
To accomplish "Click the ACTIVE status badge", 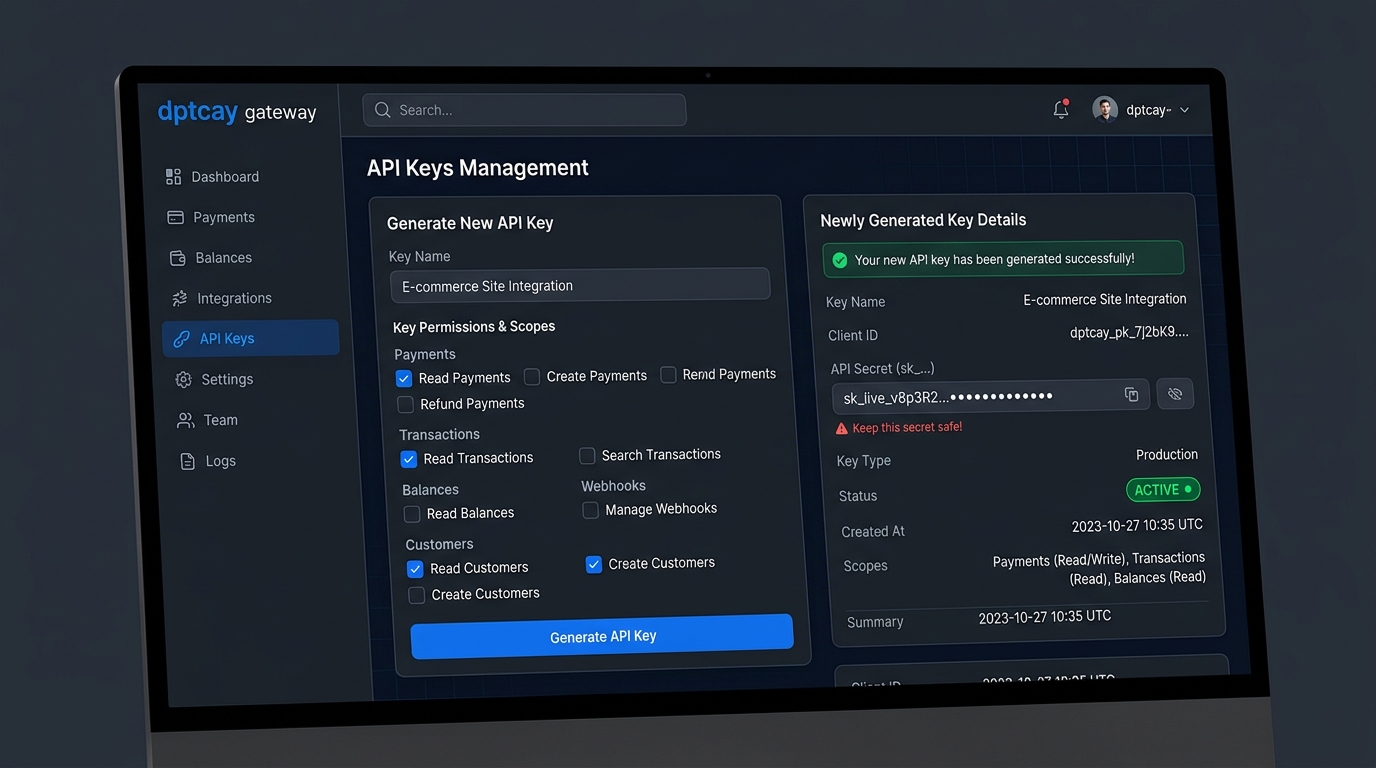I will click(x=1163, y=490).
